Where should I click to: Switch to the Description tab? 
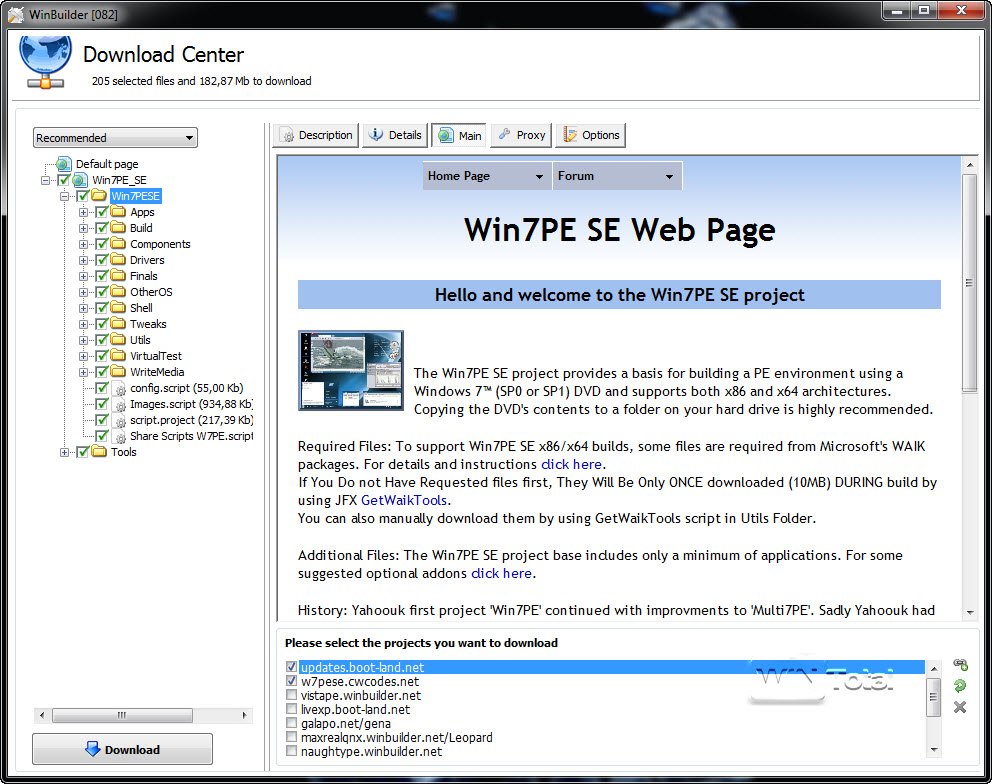click(x=316, y=135)
